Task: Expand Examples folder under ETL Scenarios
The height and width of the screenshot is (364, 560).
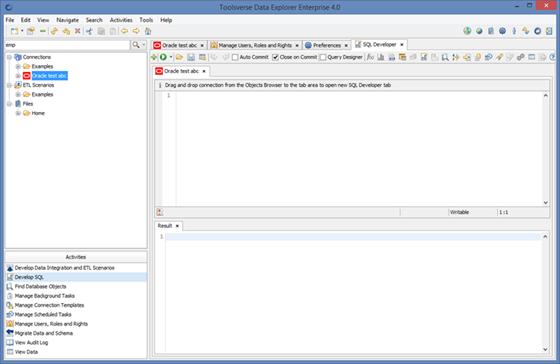Action: [18, 94]
